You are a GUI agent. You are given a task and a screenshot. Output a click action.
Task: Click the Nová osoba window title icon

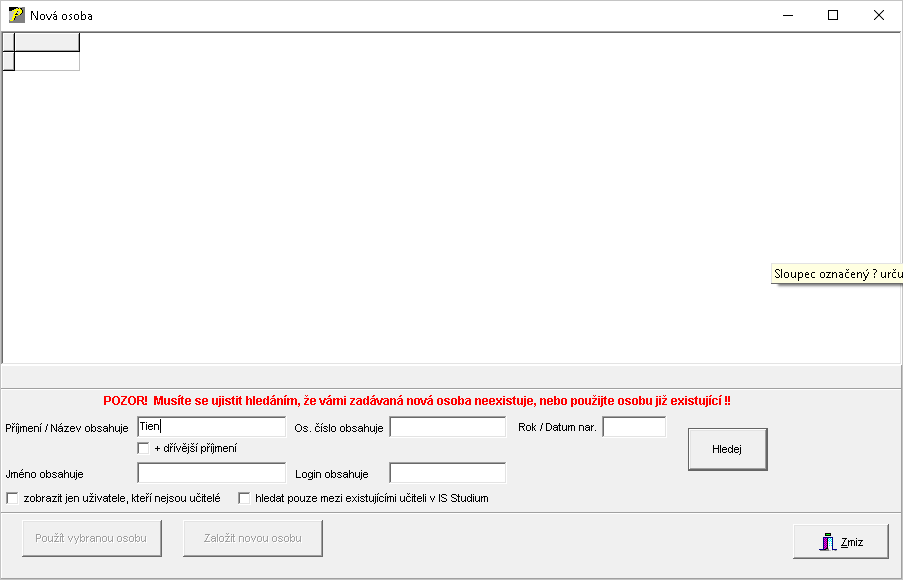pos(16,15)
